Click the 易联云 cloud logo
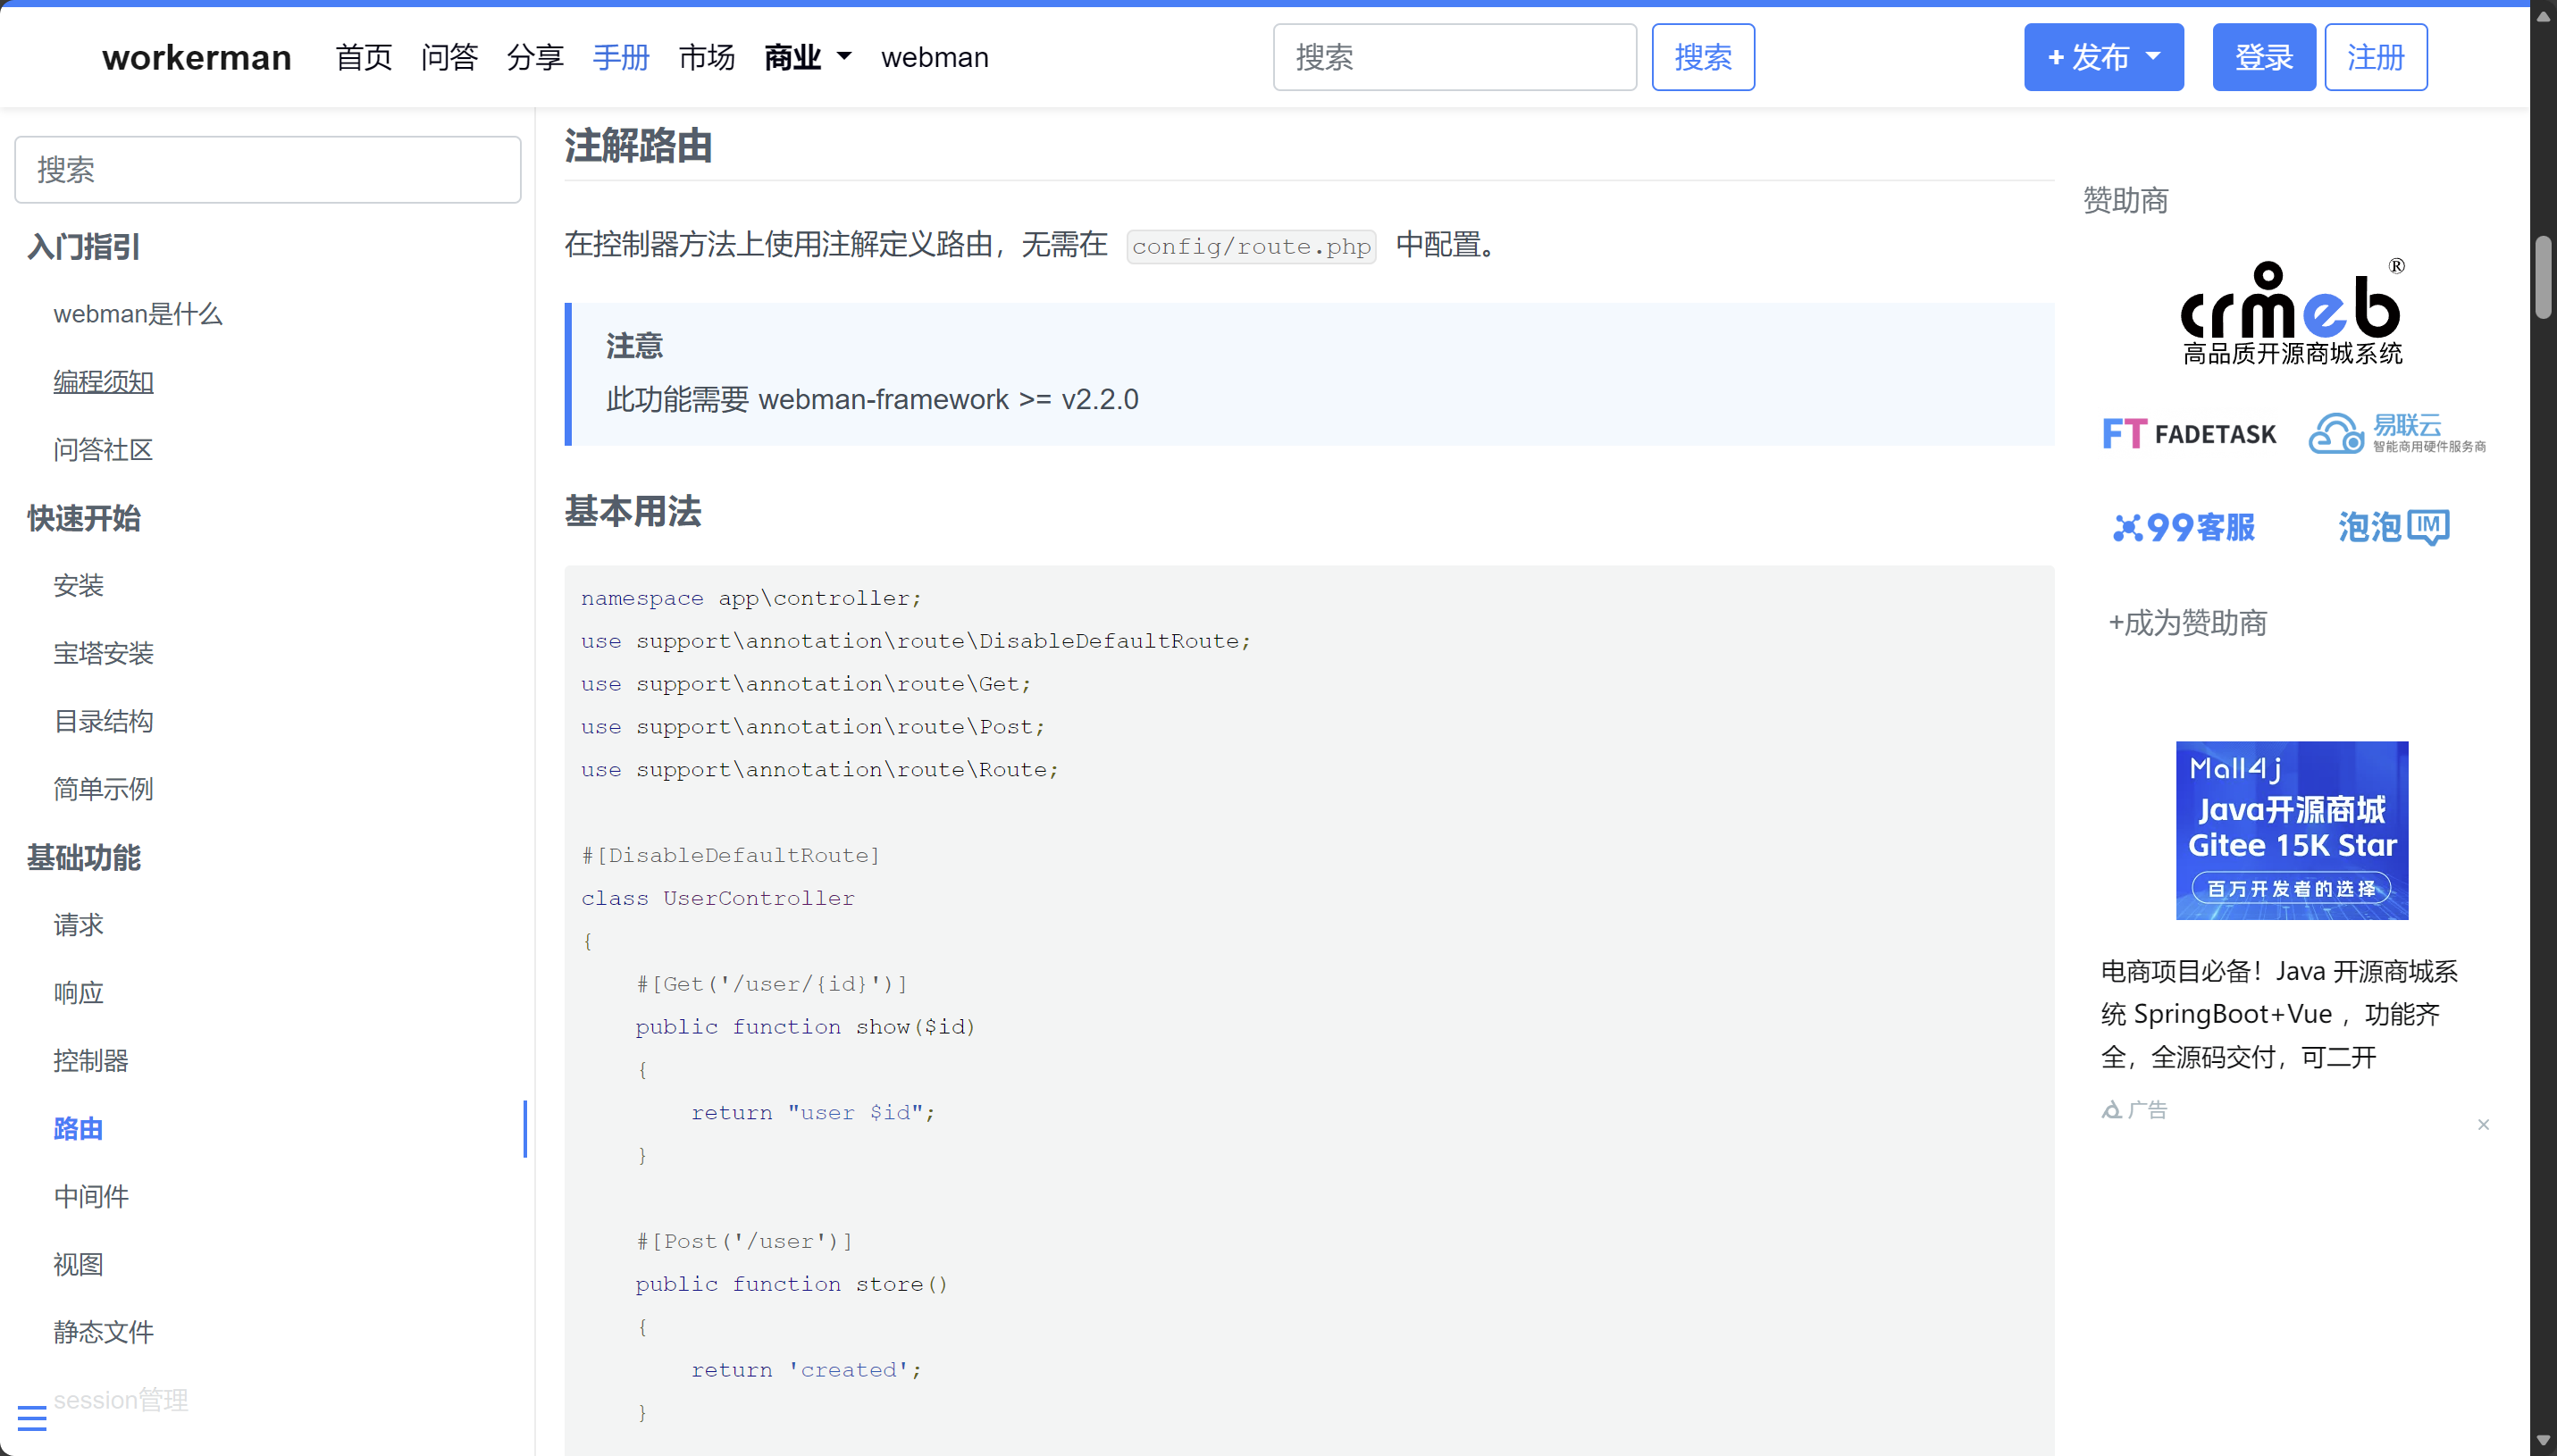Viewport: 2557px width, 1456px height. pyautogui.click(x=2396, y=434)
